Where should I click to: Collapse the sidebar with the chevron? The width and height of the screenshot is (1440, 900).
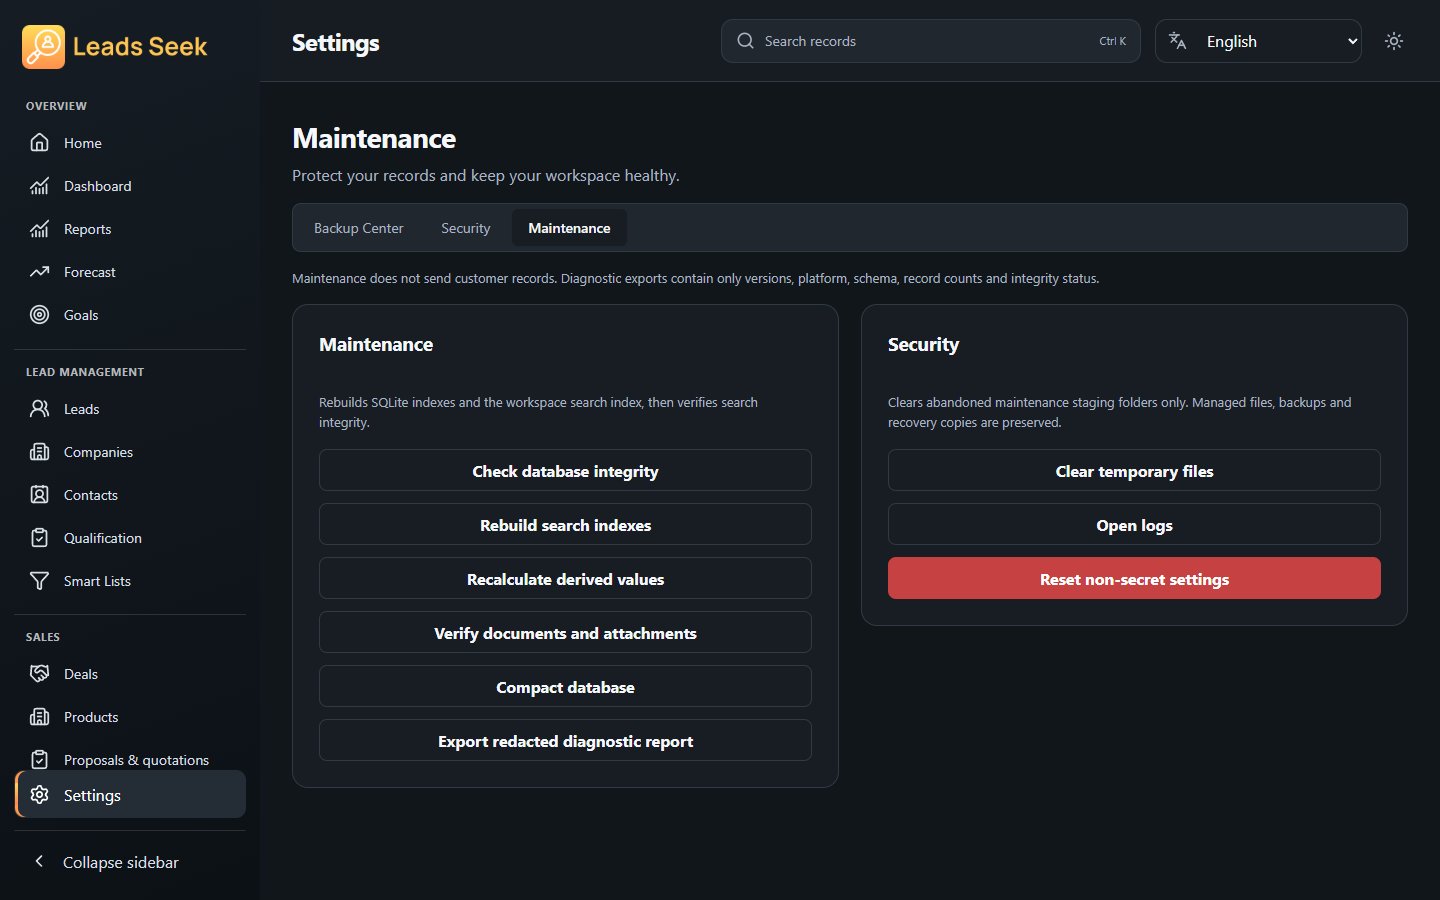click(x=39, y=861)
